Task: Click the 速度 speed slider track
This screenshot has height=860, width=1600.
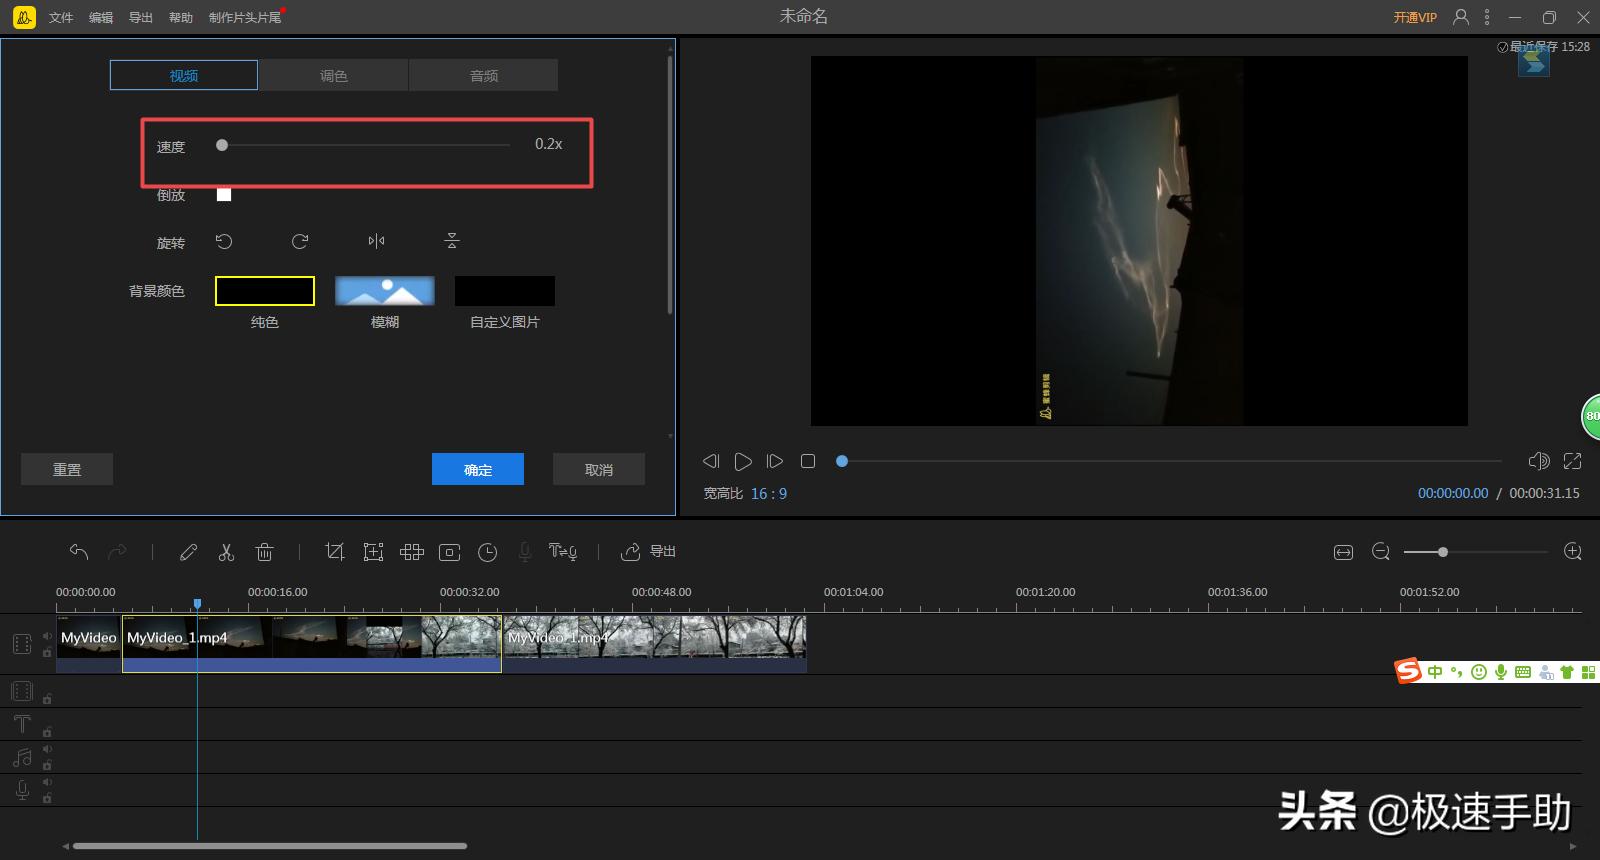Action: click(365, 145)
